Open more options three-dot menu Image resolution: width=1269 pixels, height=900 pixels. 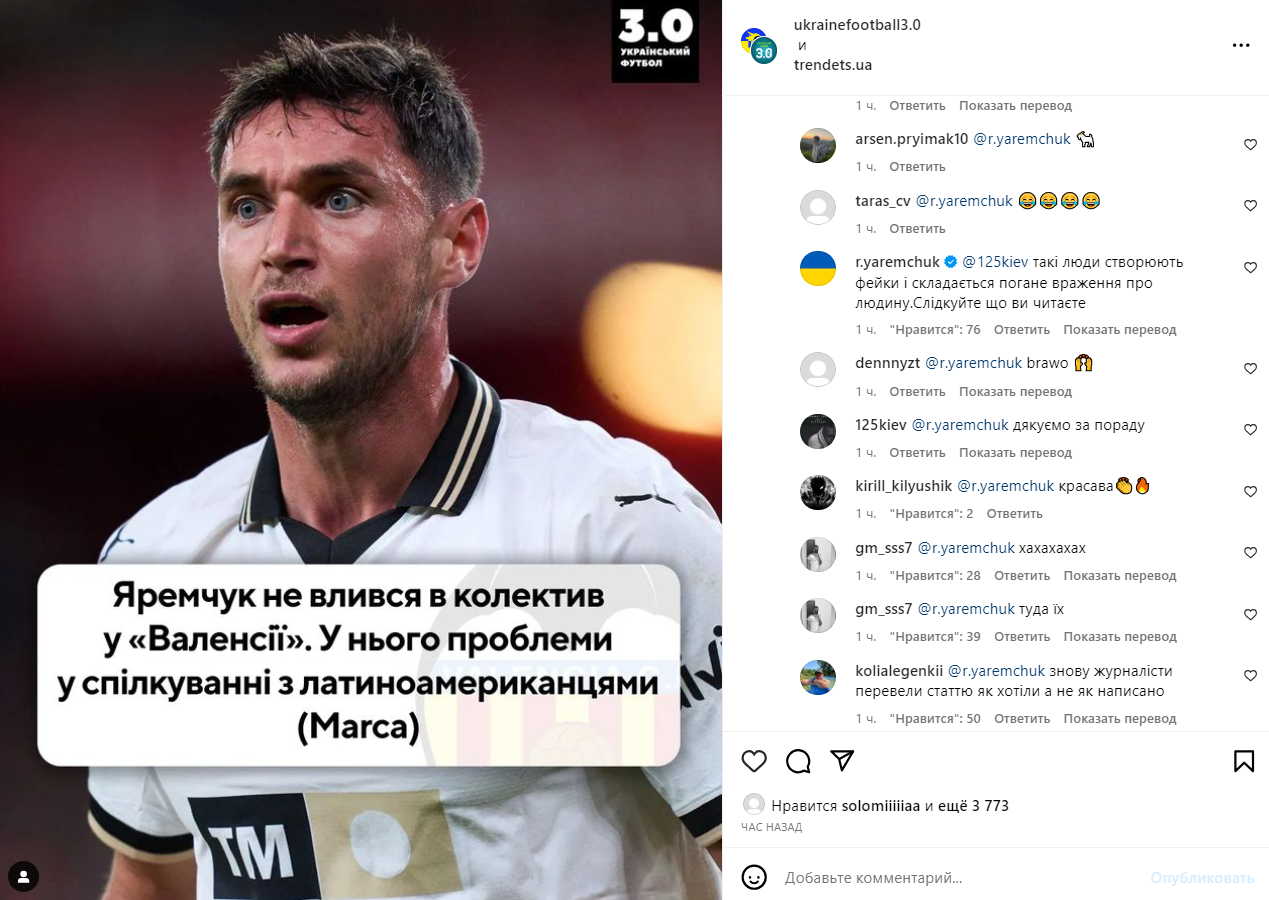point(1241,45)
